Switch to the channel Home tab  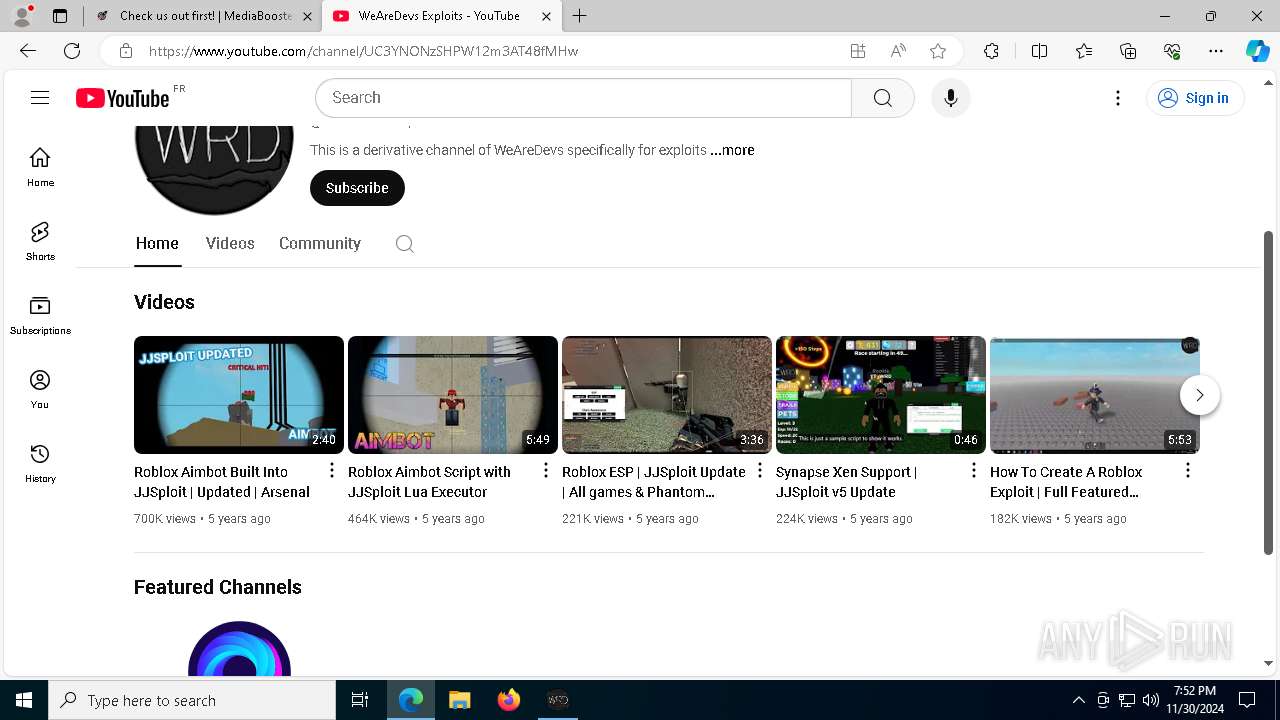[x=157, y=244]
